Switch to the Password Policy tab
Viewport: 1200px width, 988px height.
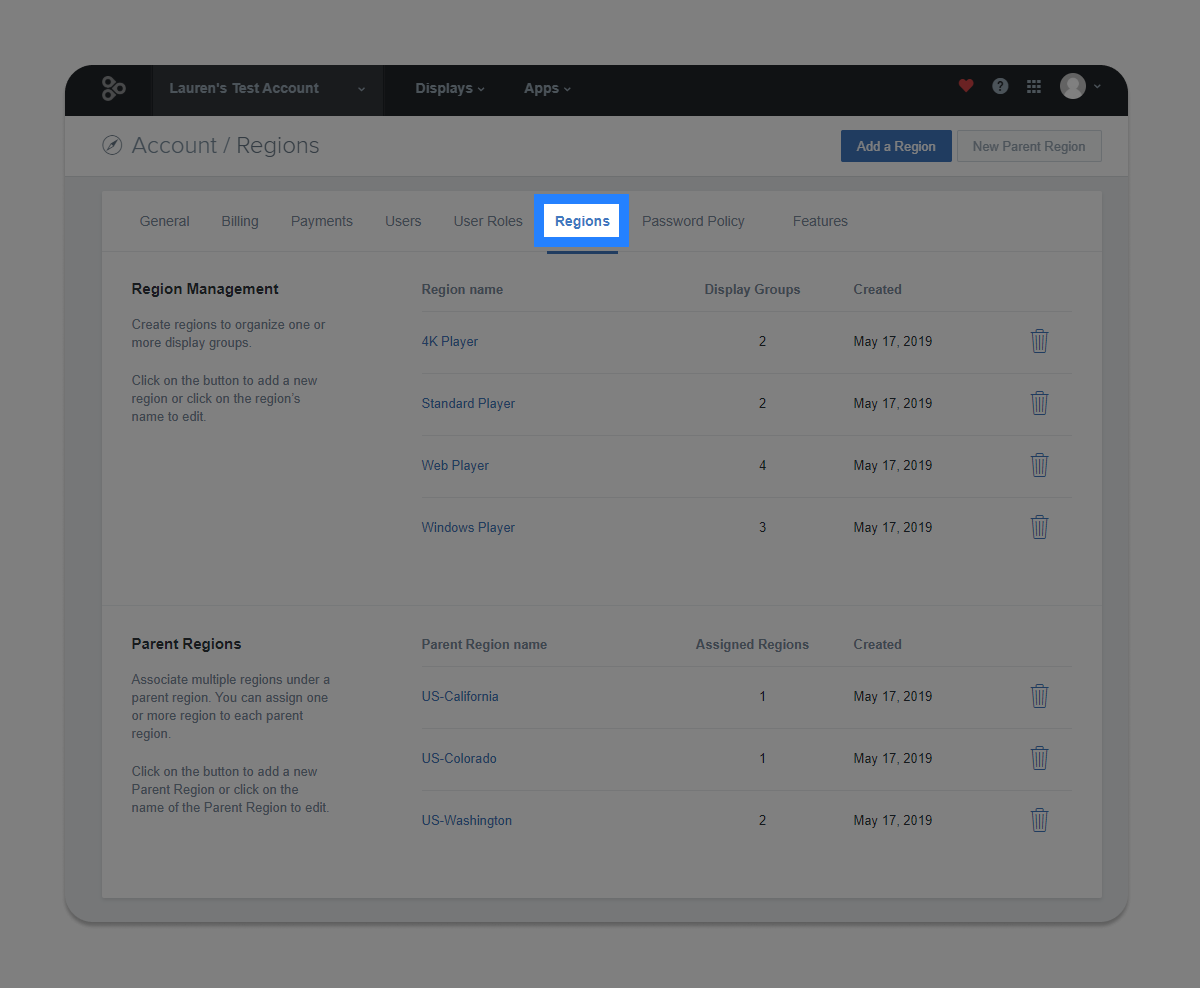pyautogui.click(x=693, y=221)
